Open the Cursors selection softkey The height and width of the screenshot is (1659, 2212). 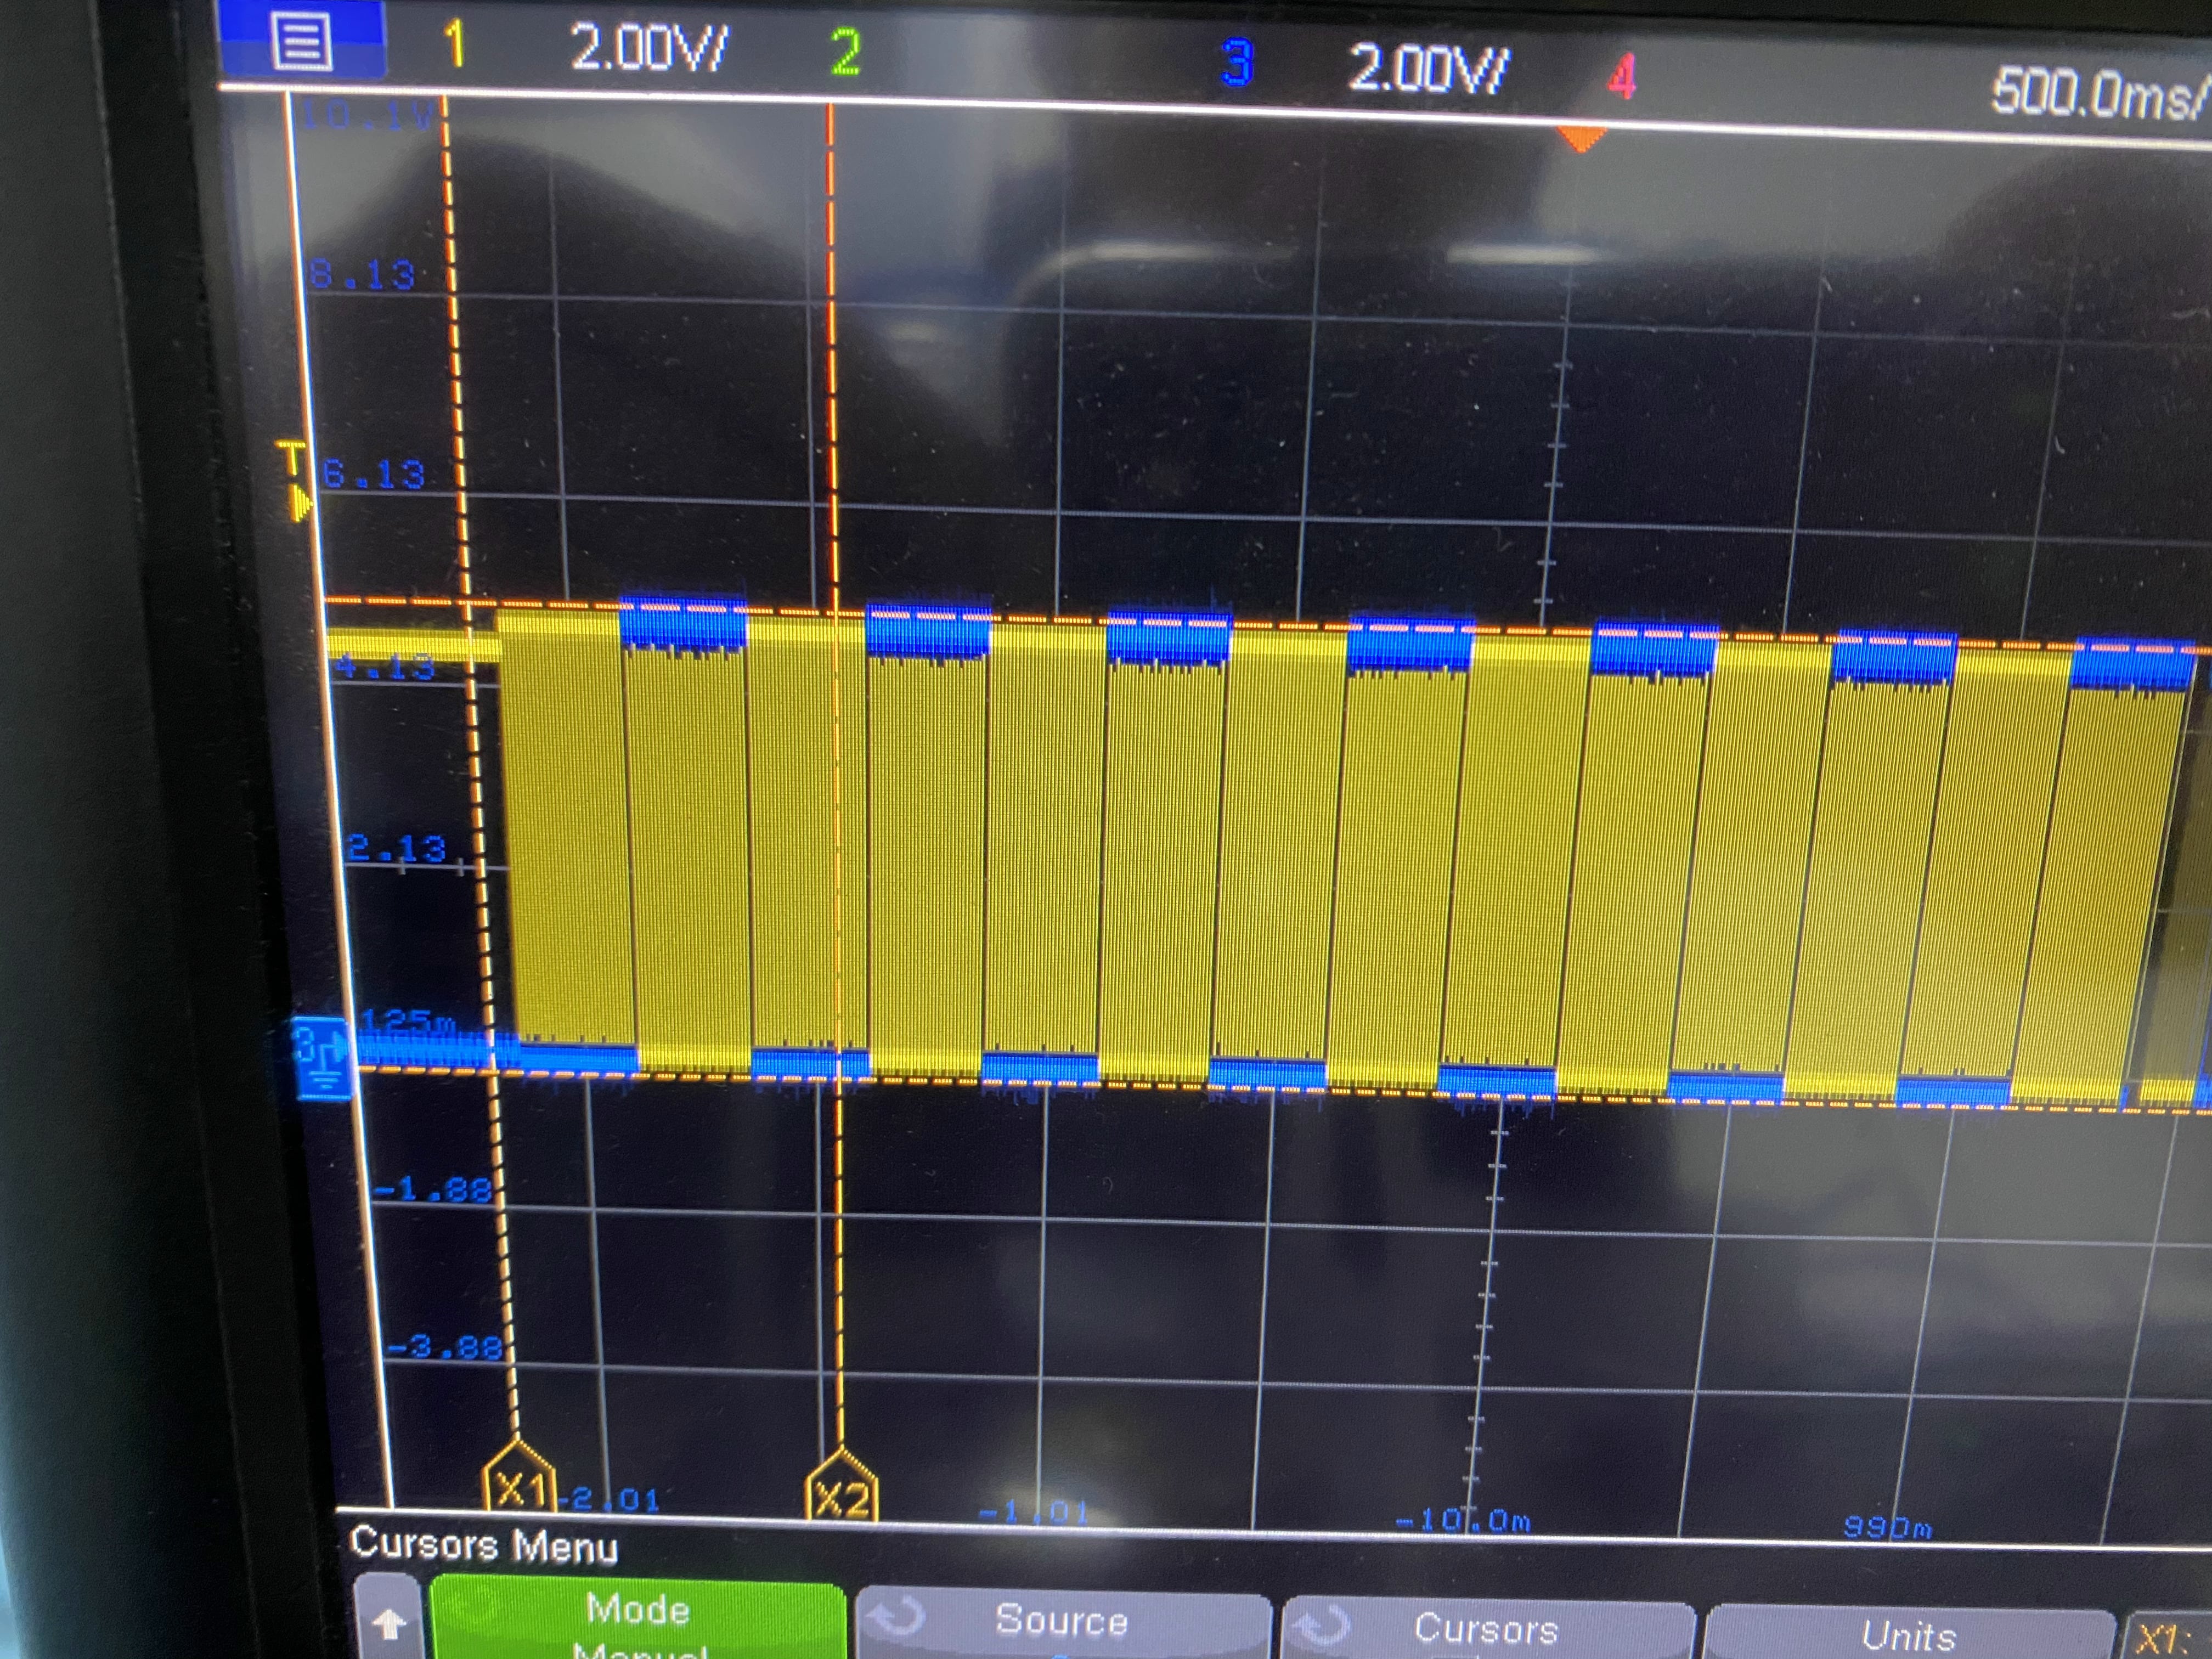click(1486, 1629)
